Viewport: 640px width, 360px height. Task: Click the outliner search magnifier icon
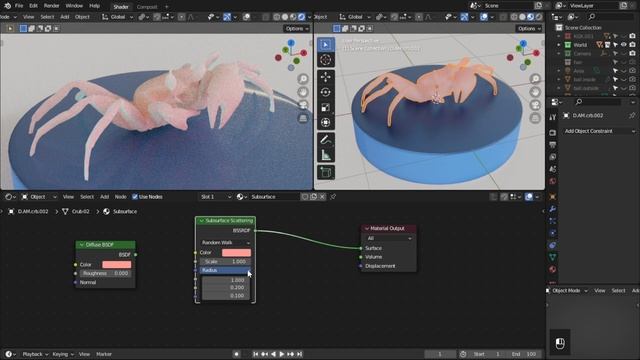point(591,17)
